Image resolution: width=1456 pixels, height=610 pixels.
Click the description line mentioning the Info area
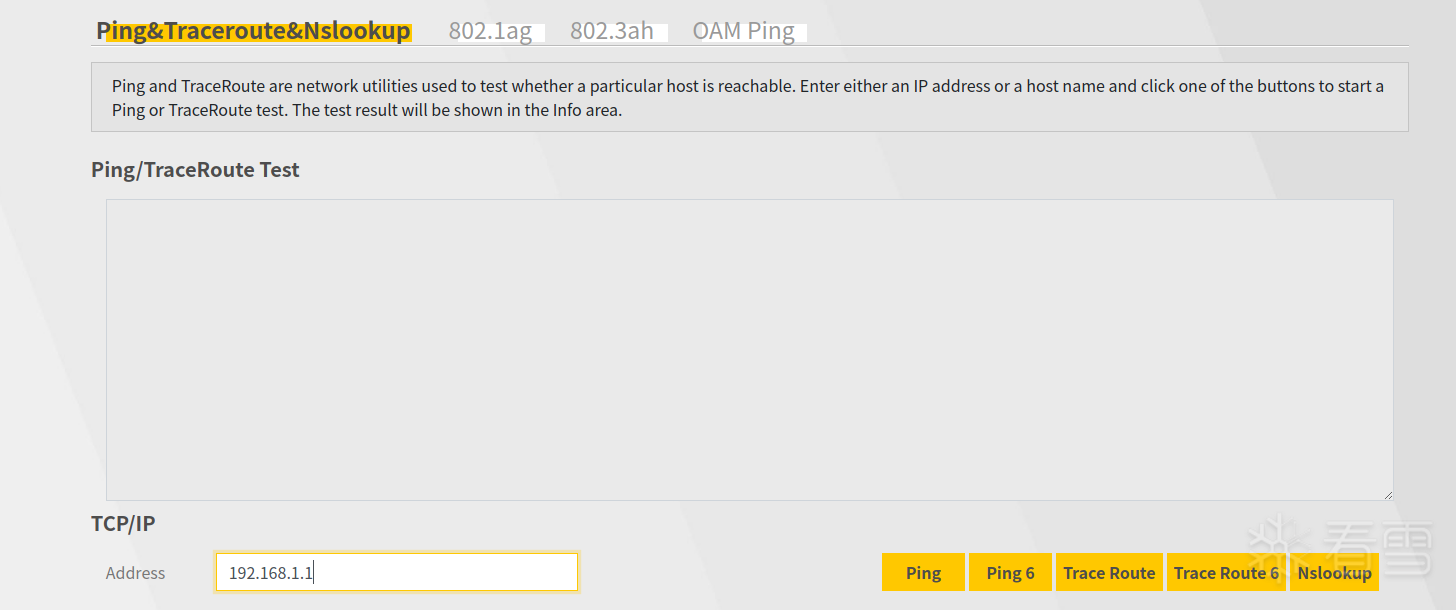[x=367, y=110]
